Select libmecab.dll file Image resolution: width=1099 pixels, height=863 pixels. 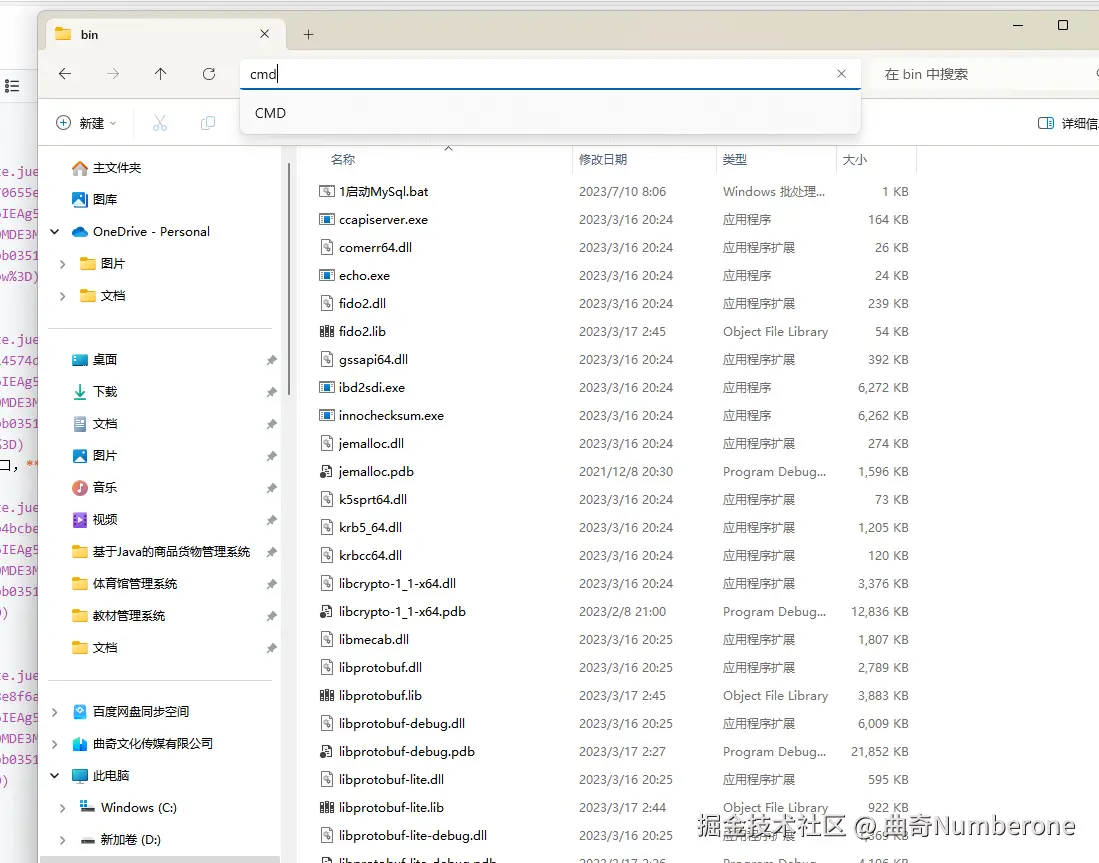point(374,639)
